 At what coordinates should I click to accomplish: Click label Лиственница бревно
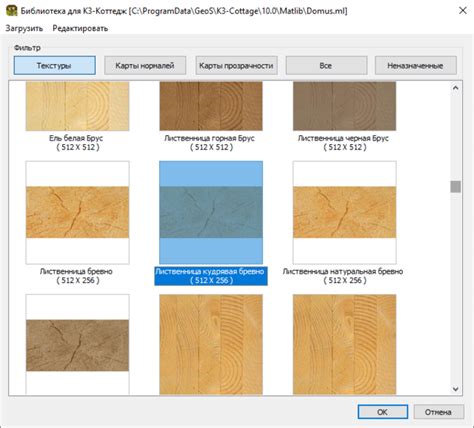coord(76,271)
